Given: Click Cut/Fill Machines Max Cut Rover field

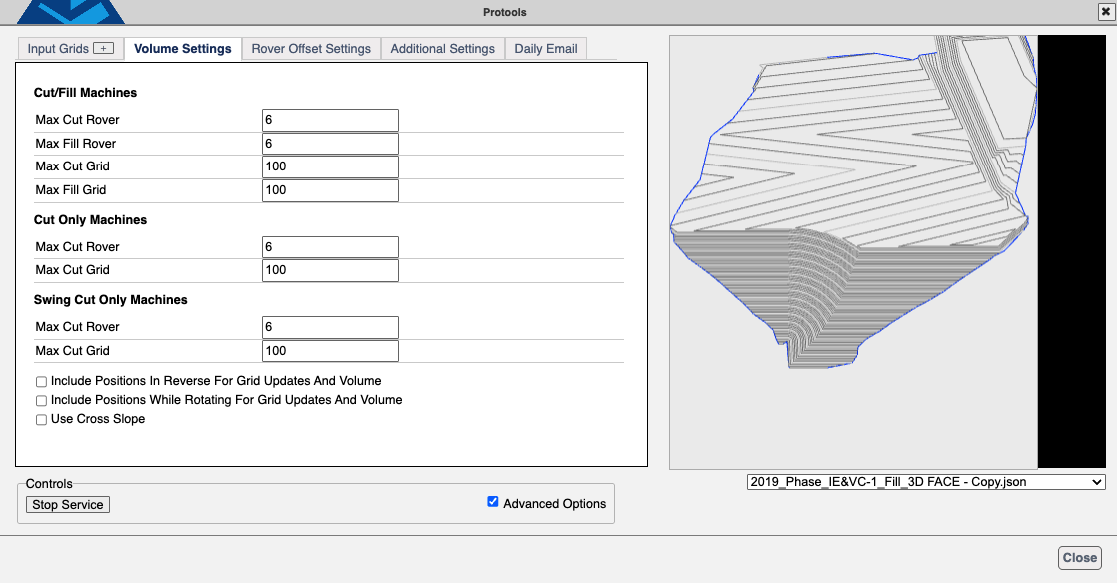Looking at the screenshot, I should click(330, 120).
